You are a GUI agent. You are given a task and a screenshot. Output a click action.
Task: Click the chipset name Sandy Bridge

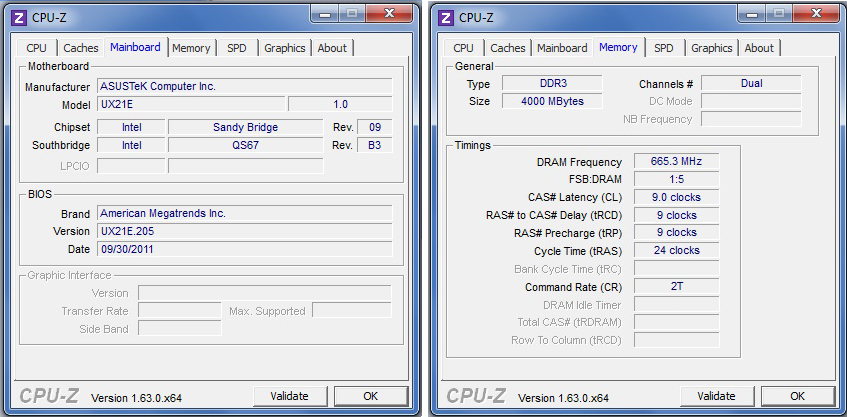[x=245, y=127]
